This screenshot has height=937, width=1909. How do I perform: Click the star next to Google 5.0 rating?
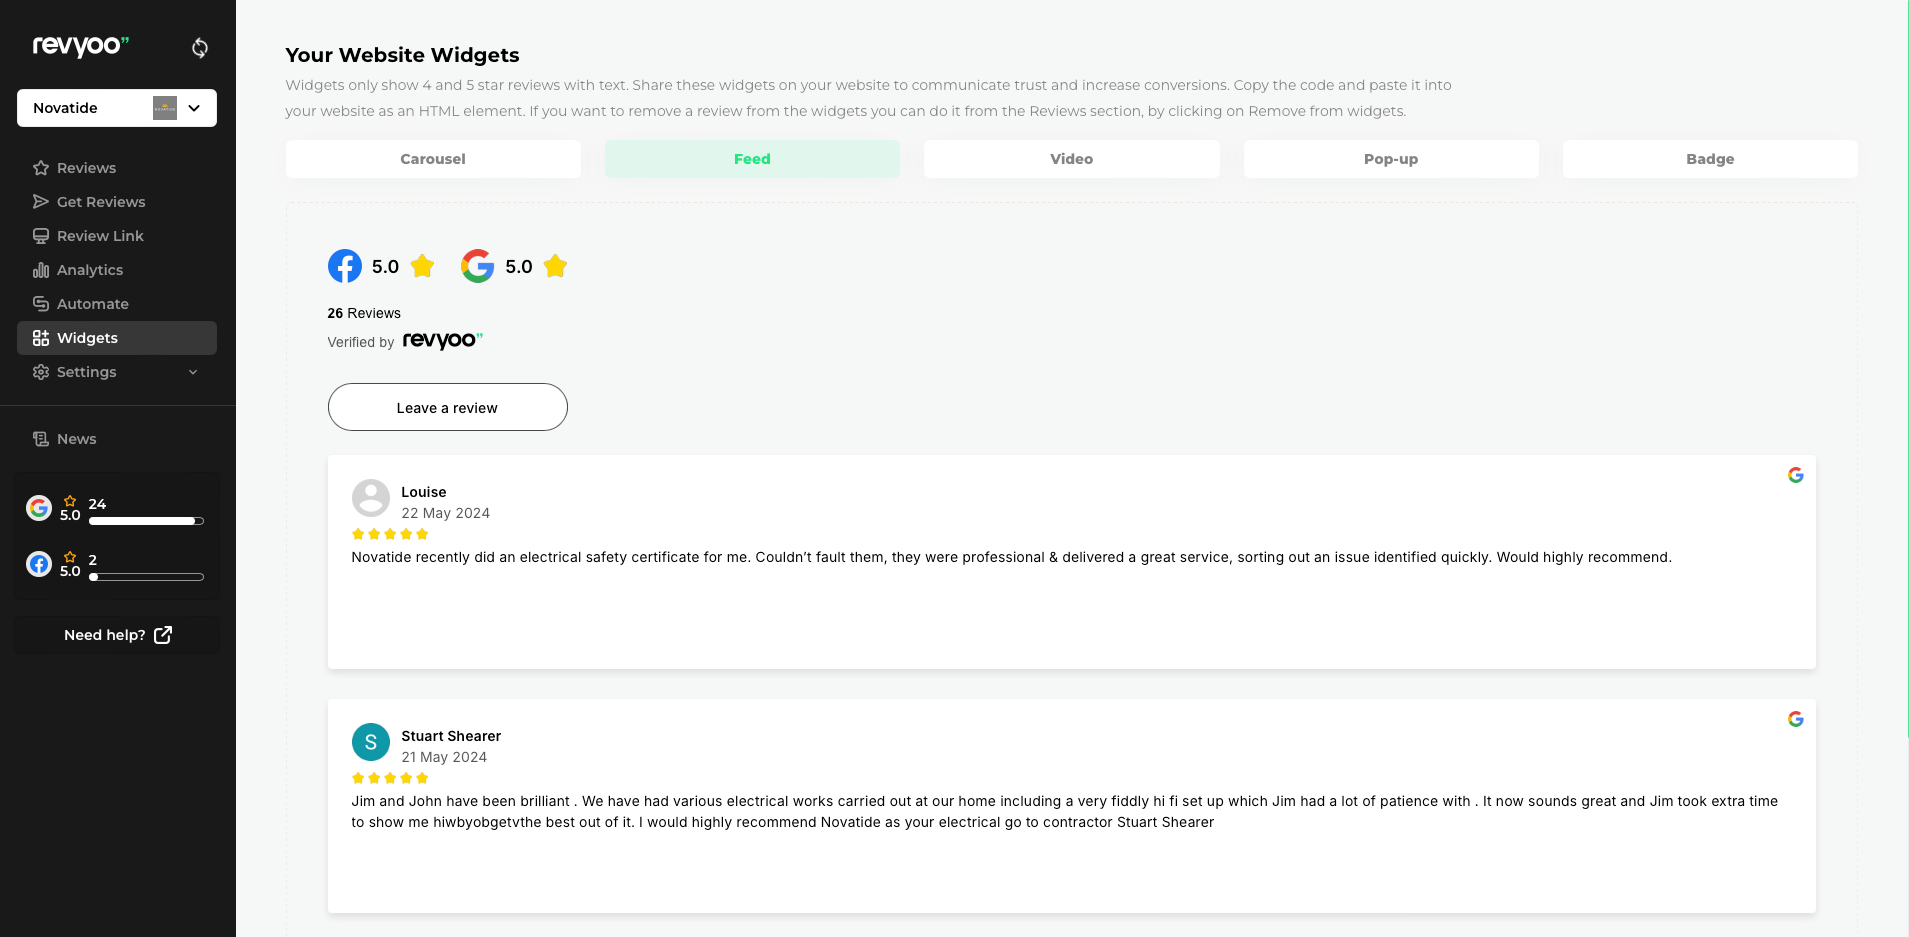[x=556, y=266]
